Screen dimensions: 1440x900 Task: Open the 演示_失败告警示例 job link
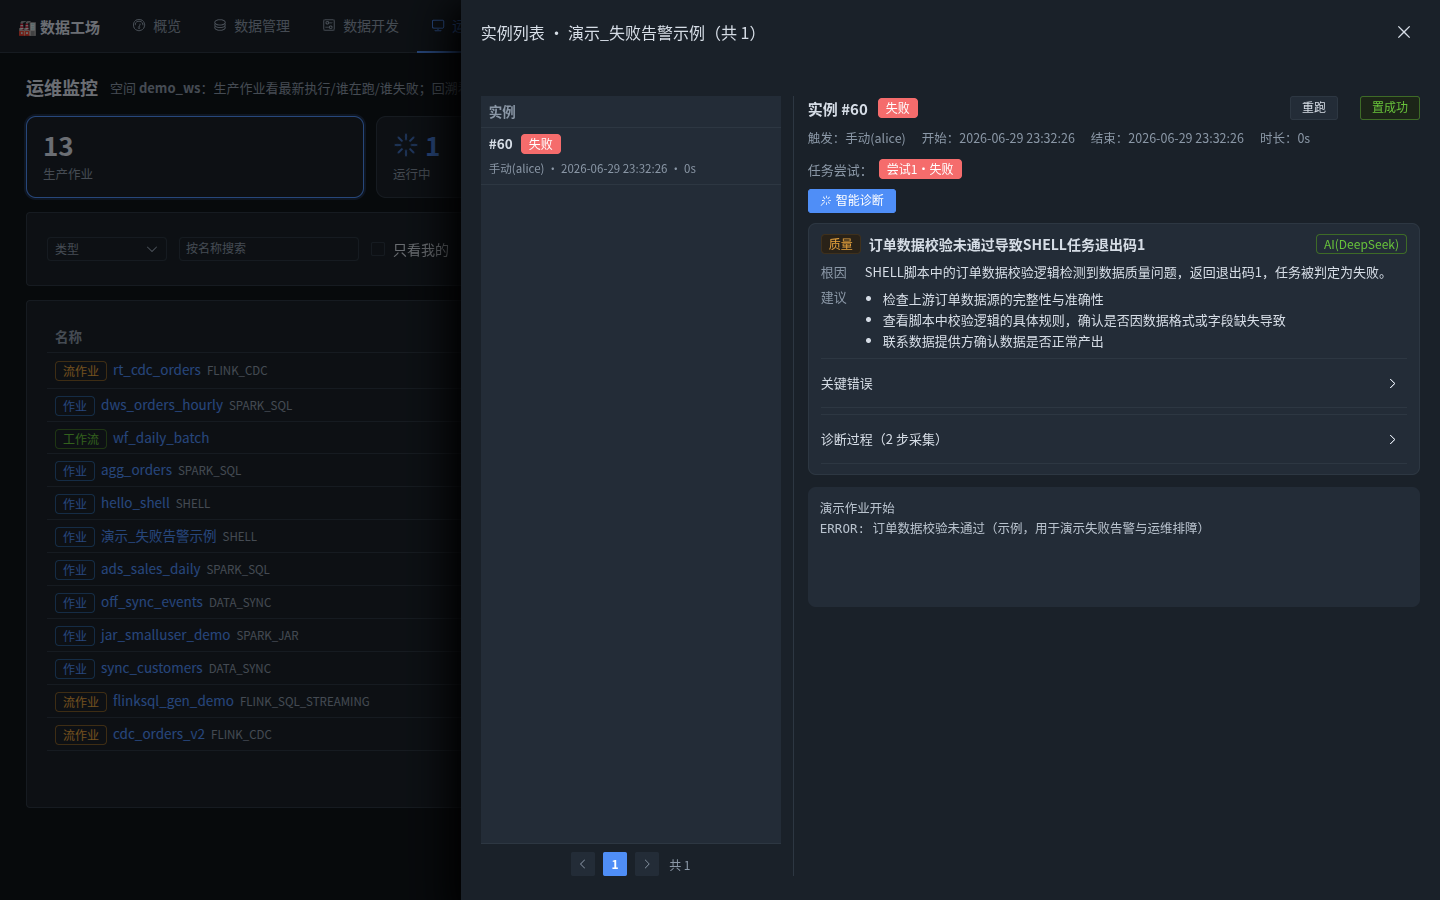[x=159, y=536]
